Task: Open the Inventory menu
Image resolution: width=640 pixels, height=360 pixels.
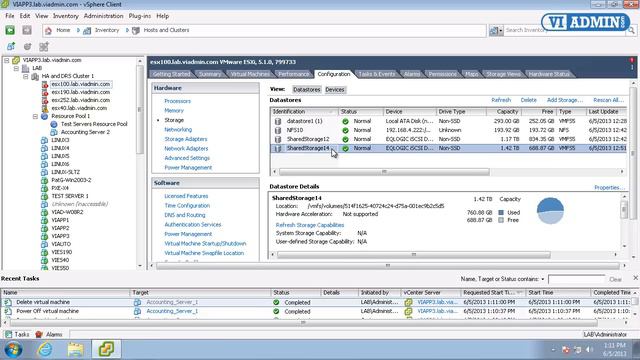Action: (66, 16)
